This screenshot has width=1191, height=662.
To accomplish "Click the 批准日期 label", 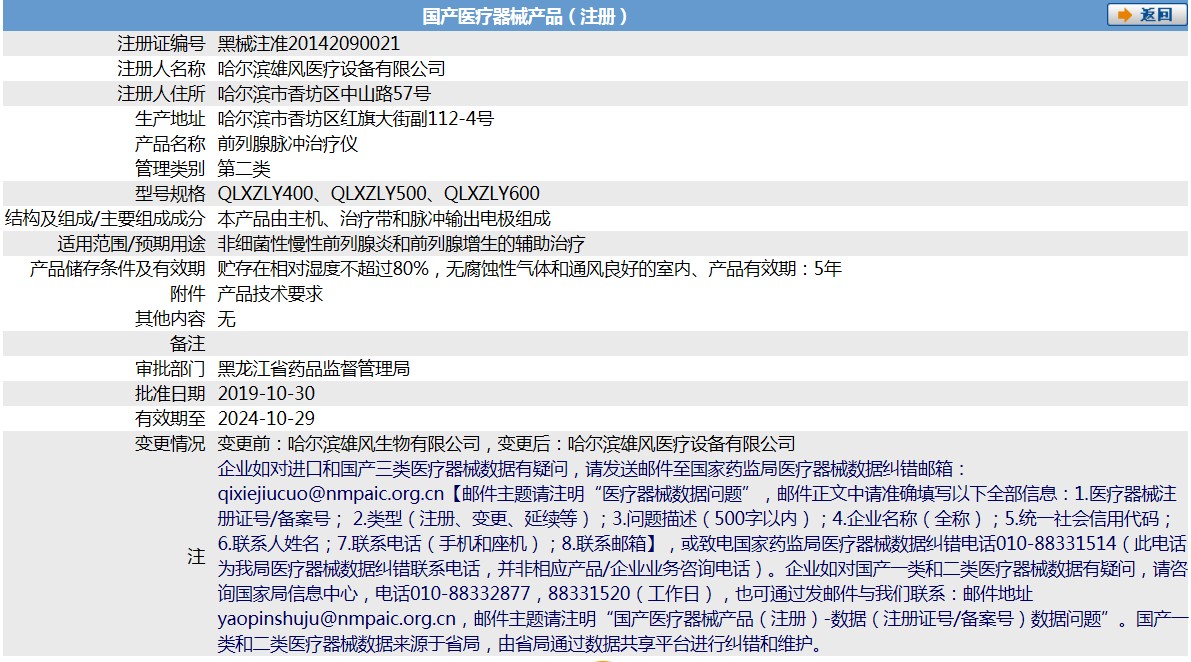I will tap(170, 393).
